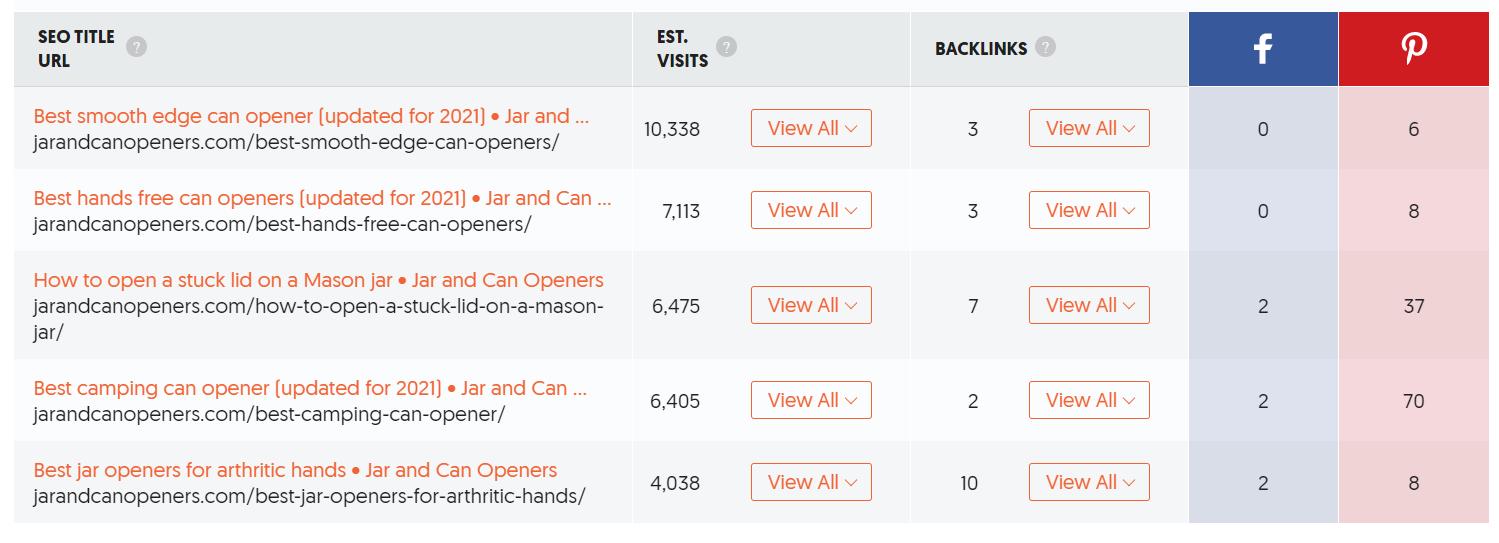Viewport: 1499px width, 543px height.
Task: Expand backlinks View All for camping can opener
Action: click(1089, 400)
